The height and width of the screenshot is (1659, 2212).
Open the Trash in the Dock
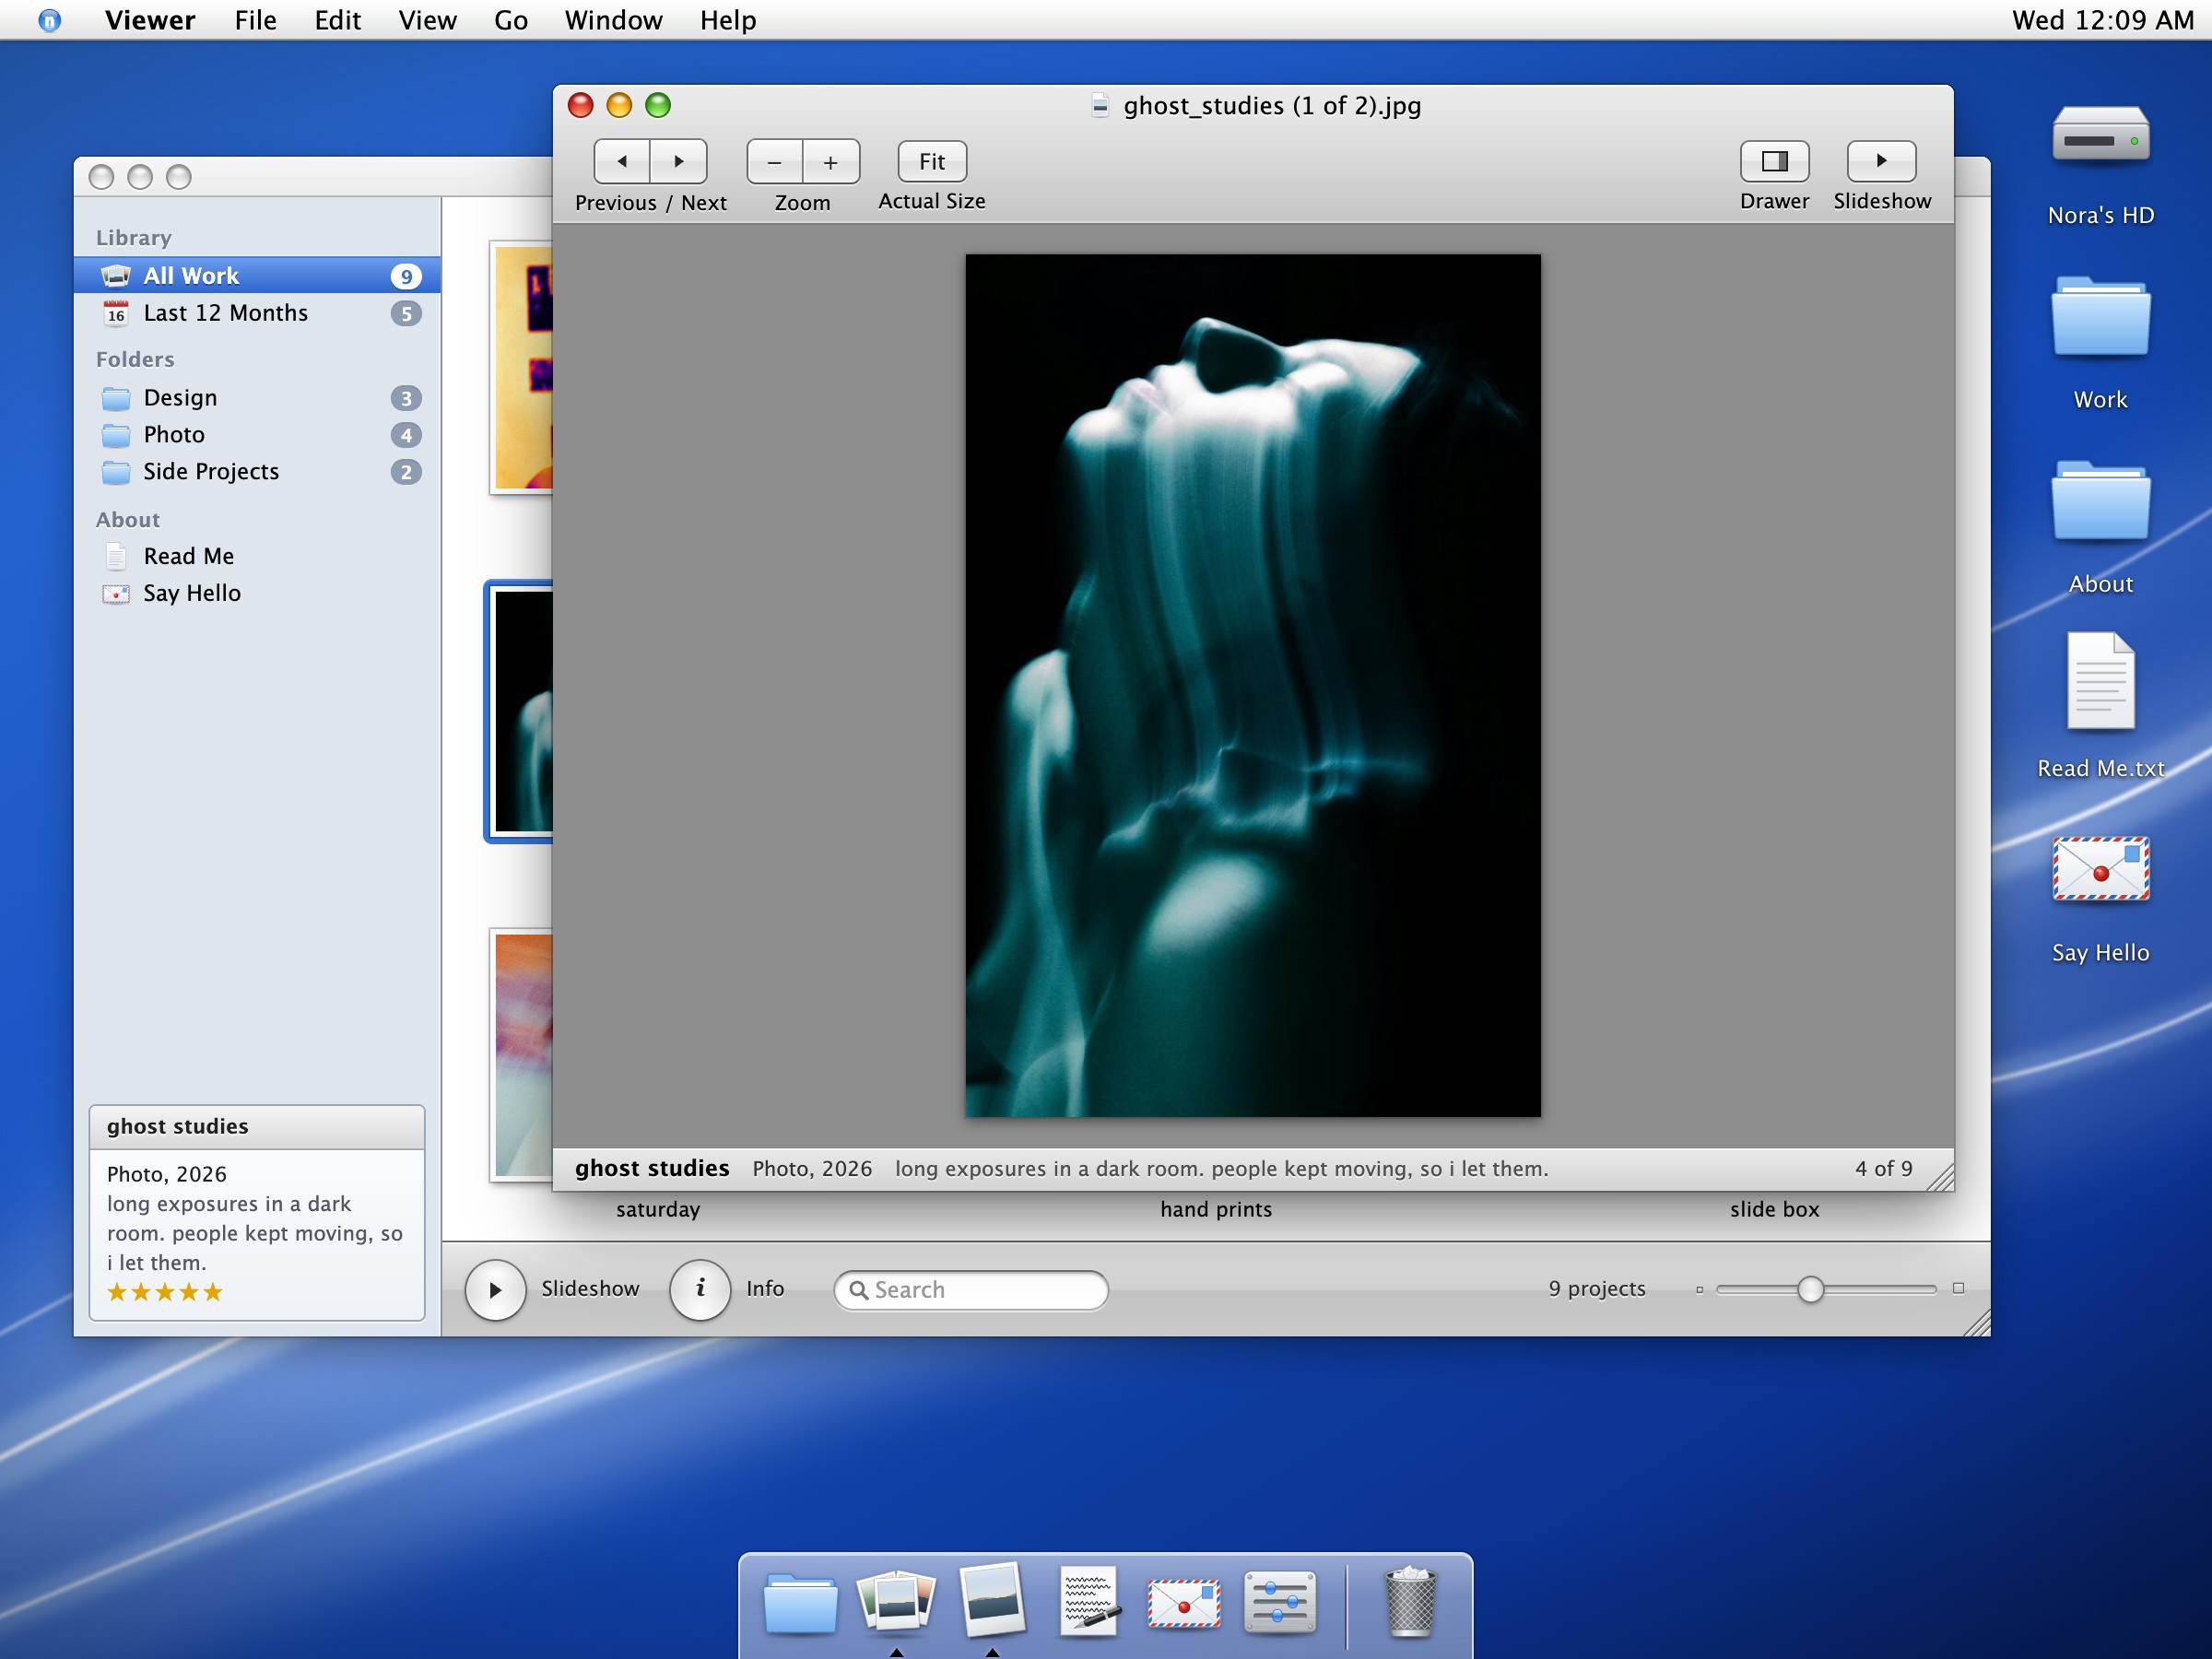[x=1410, y=1602]
